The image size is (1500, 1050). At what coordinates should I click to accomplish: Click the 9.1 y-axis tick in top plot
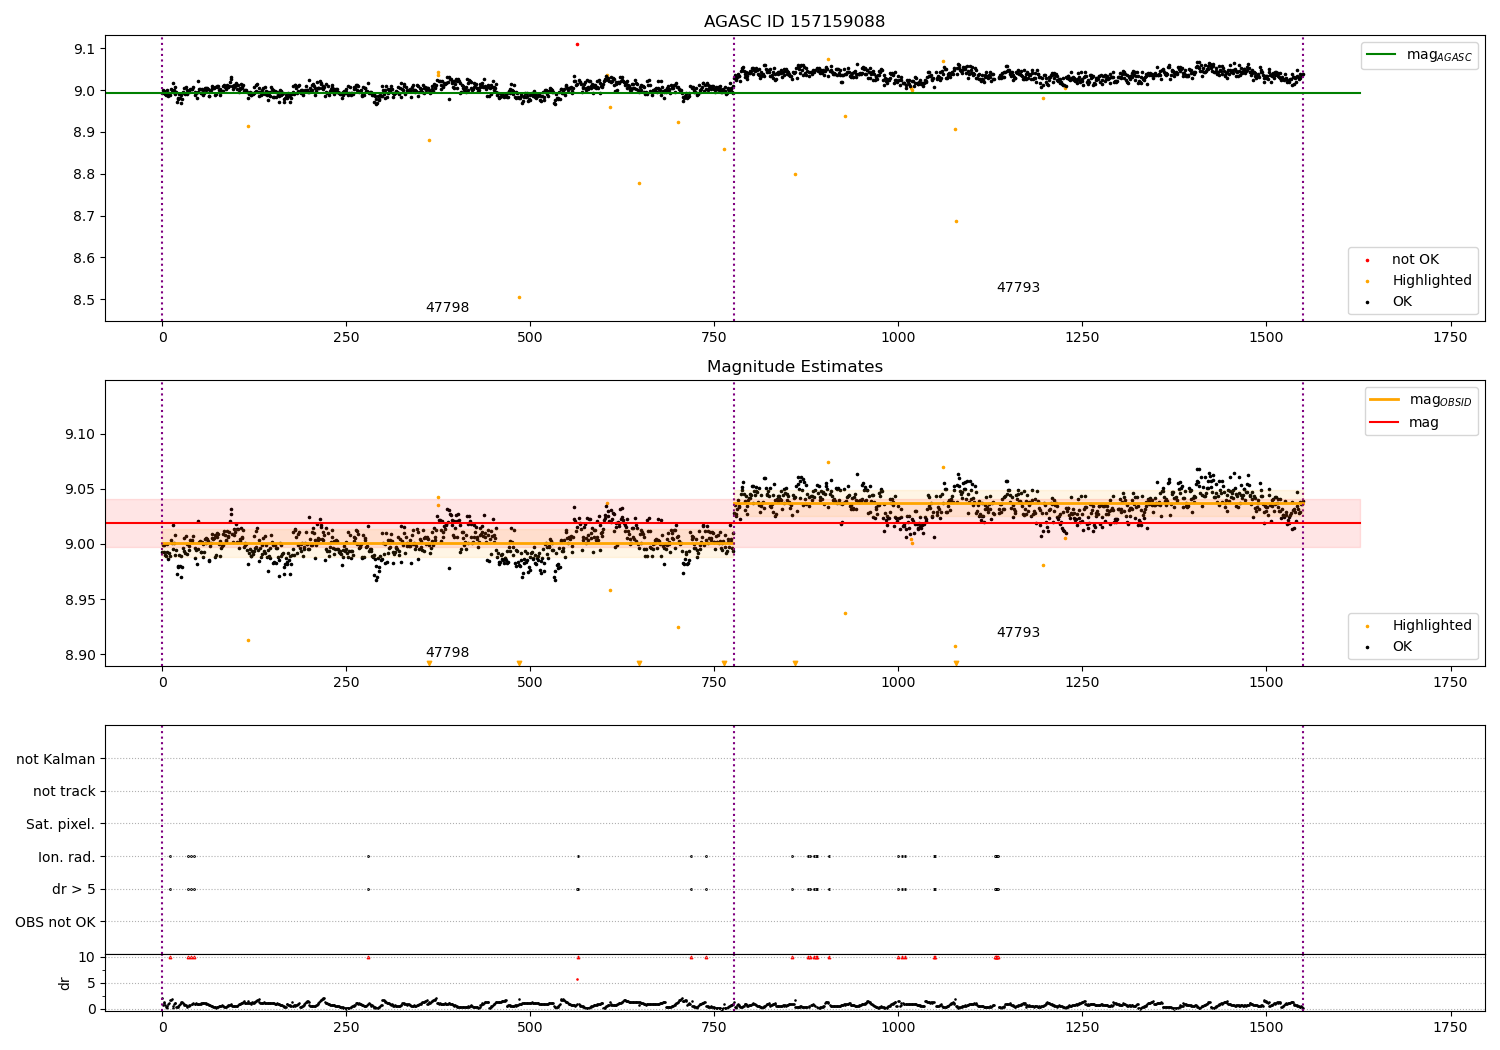(85, 49)
